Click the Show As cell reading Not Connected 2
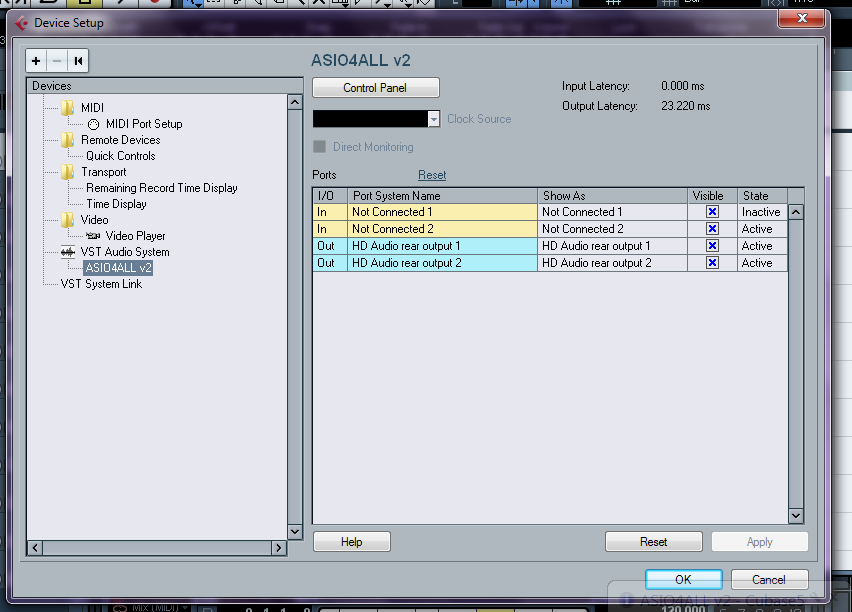The image size is (852, 612). click(x=612, y=229)
